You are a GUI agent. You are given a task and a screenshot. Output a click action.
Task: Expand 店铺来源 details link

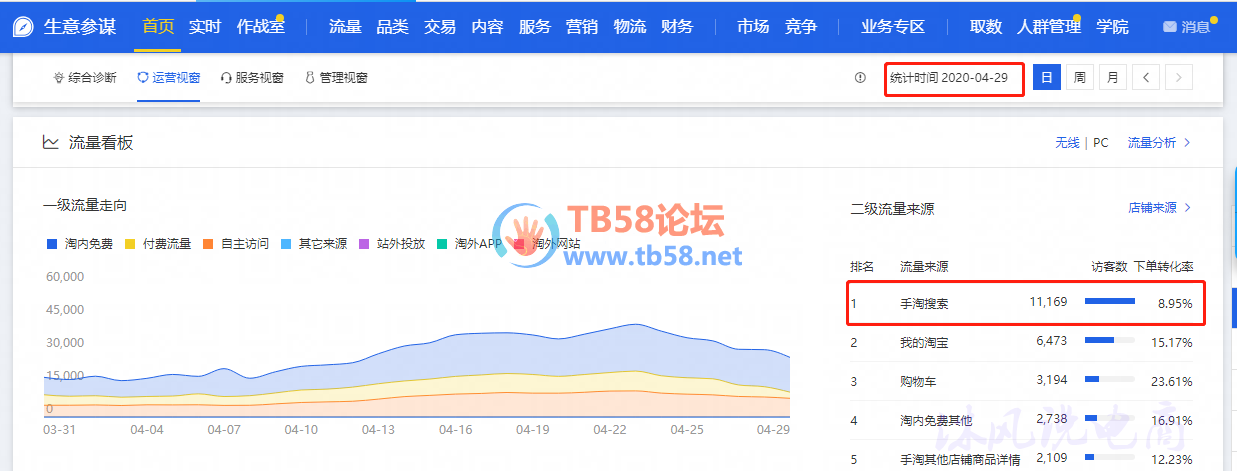click(x=1159, y=208)
